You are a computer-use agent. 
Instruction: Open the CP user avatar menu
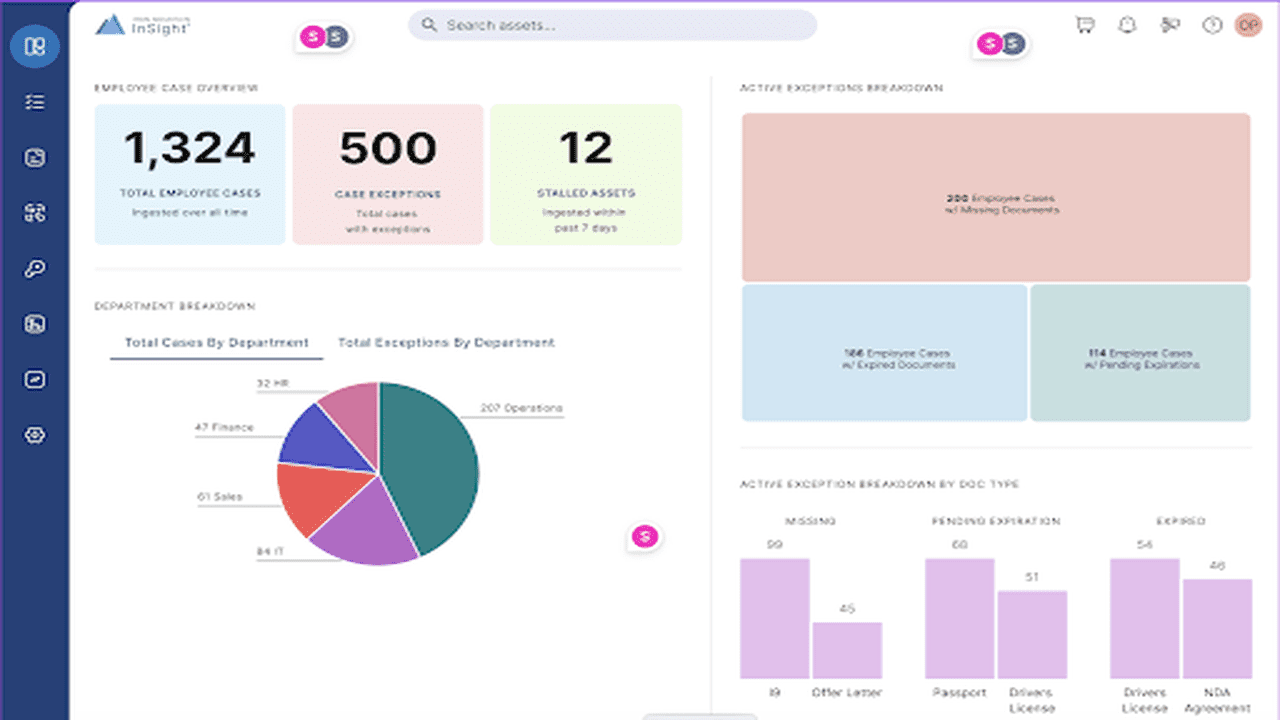(1248, 25)
